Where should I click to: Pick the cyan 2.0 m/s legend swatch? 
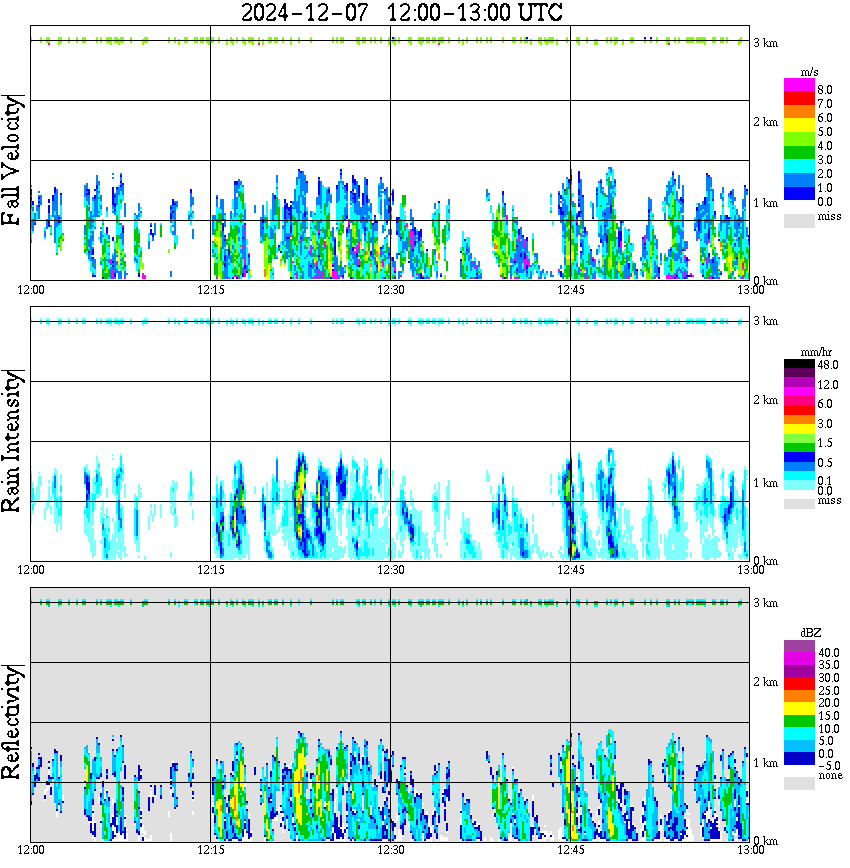[799, 166]
